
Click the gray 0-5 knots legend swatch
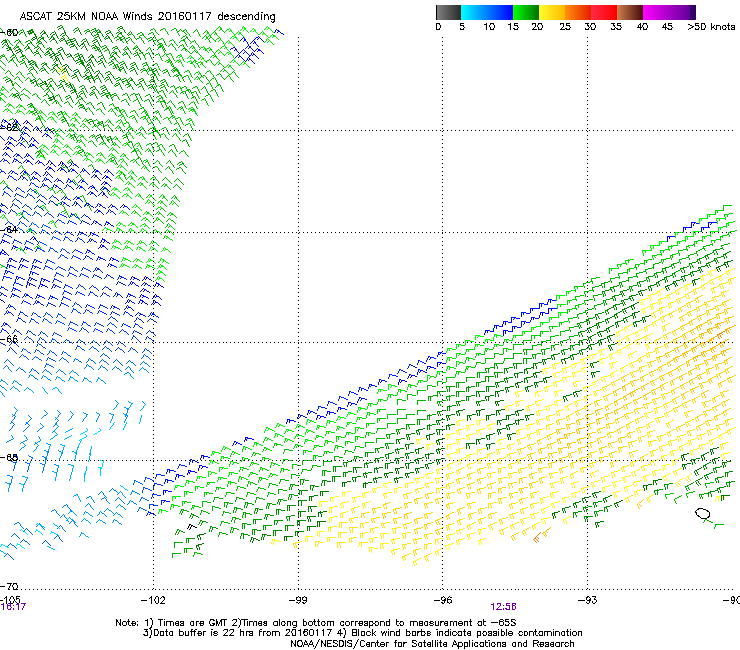[x=448, y=12]
